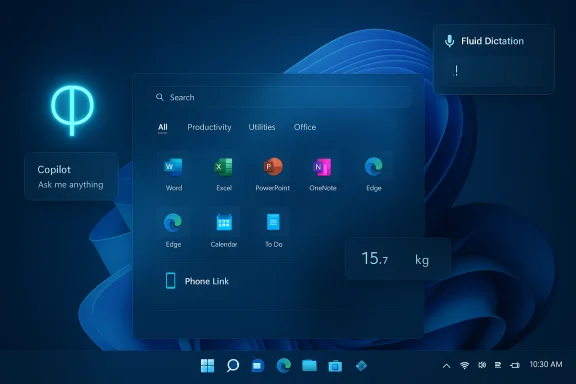The height and width of the screenshot is (384, 576).
Task: Click the kg unit label
Action: [x=422, y=260]
